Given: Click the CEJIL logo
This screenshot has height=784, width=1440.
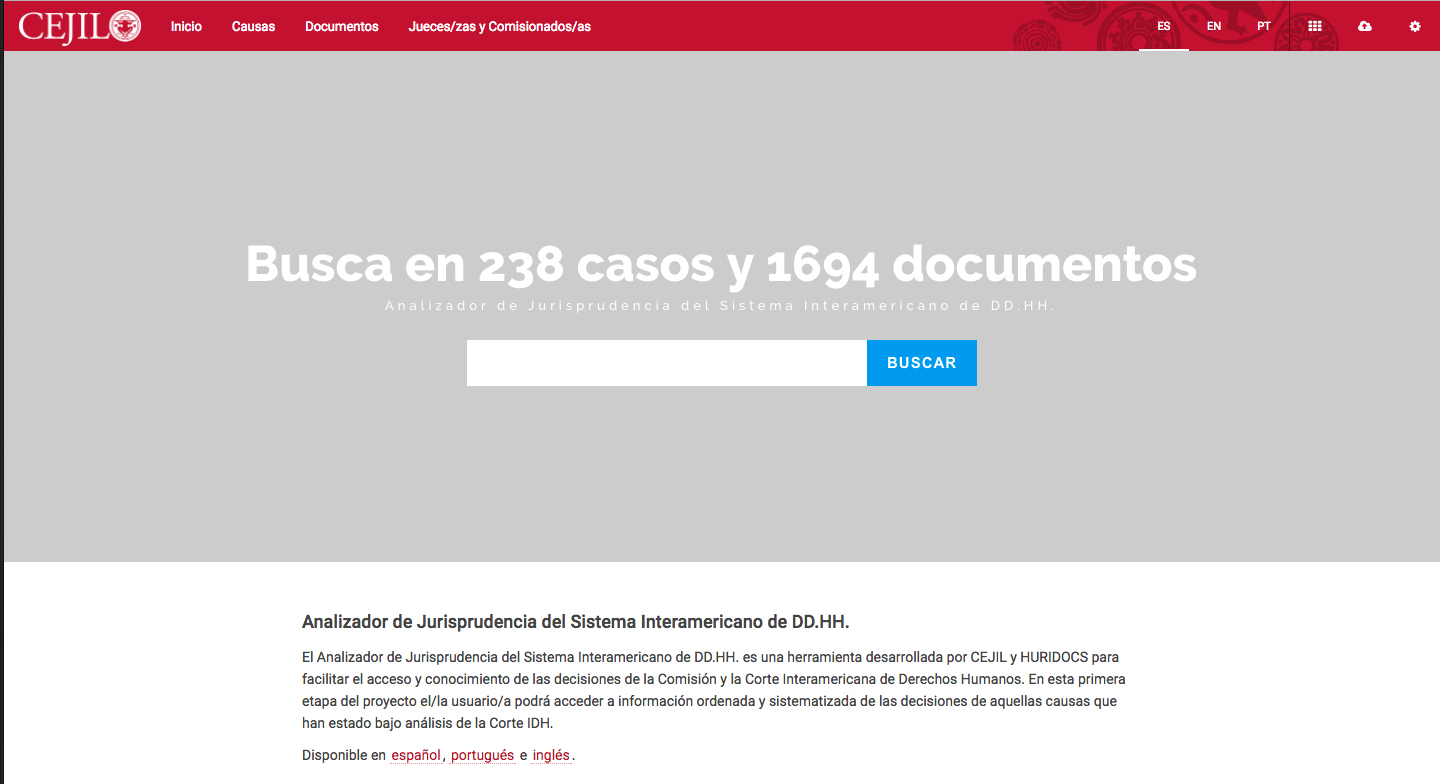Looking at the screenshot, I should [80, 26].
